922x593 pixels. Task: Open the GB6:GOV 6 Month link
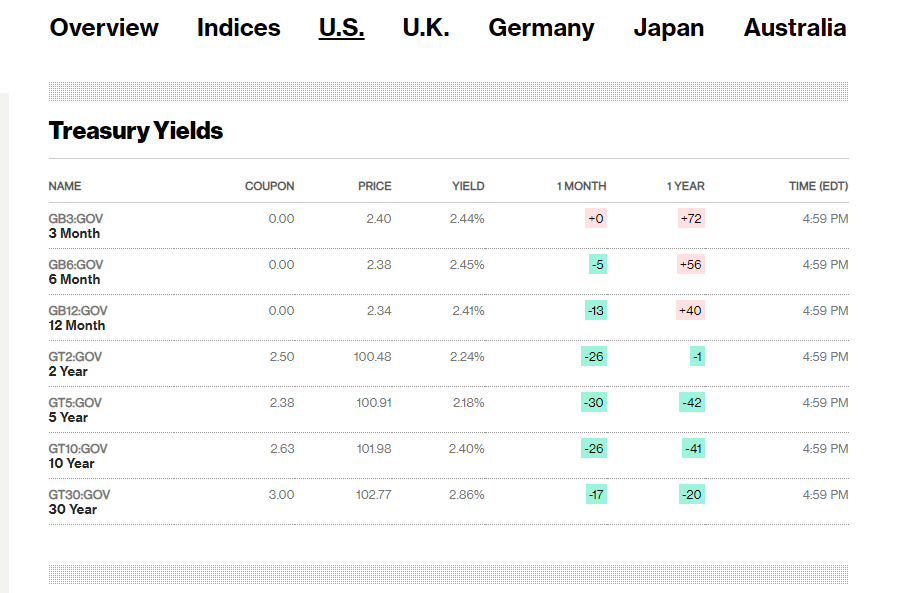[x=76, y=272]
